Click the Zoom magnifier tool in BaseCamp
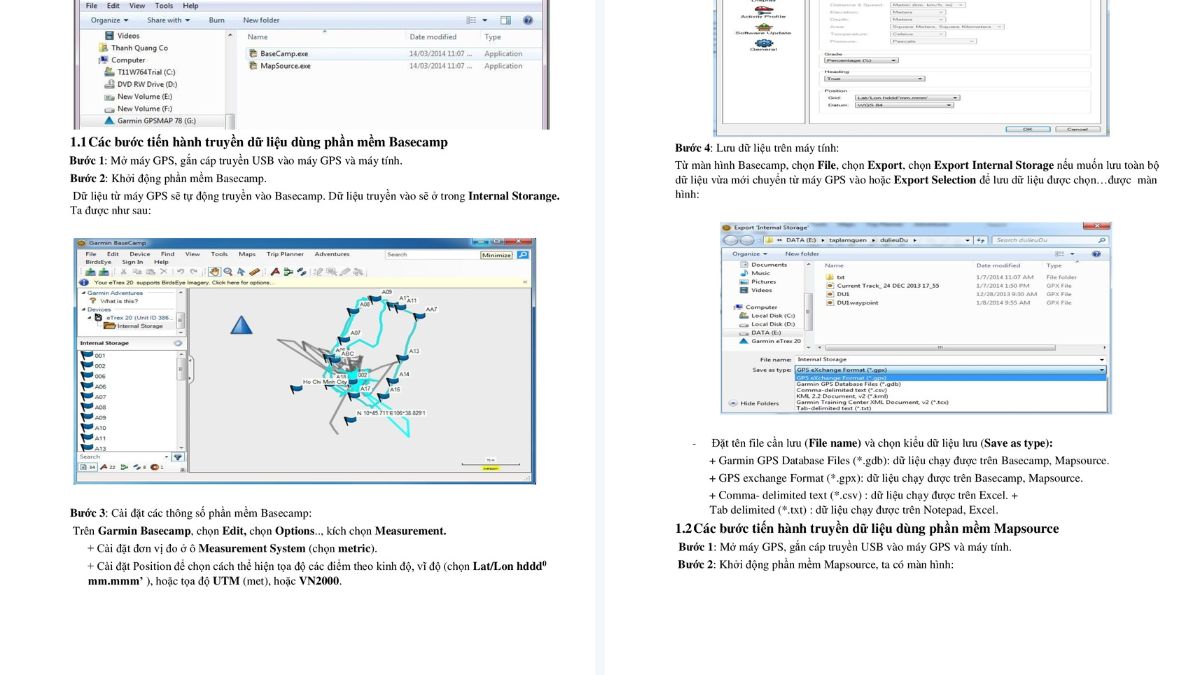Screen dimensions: 1200x675 tap(228, 271)
